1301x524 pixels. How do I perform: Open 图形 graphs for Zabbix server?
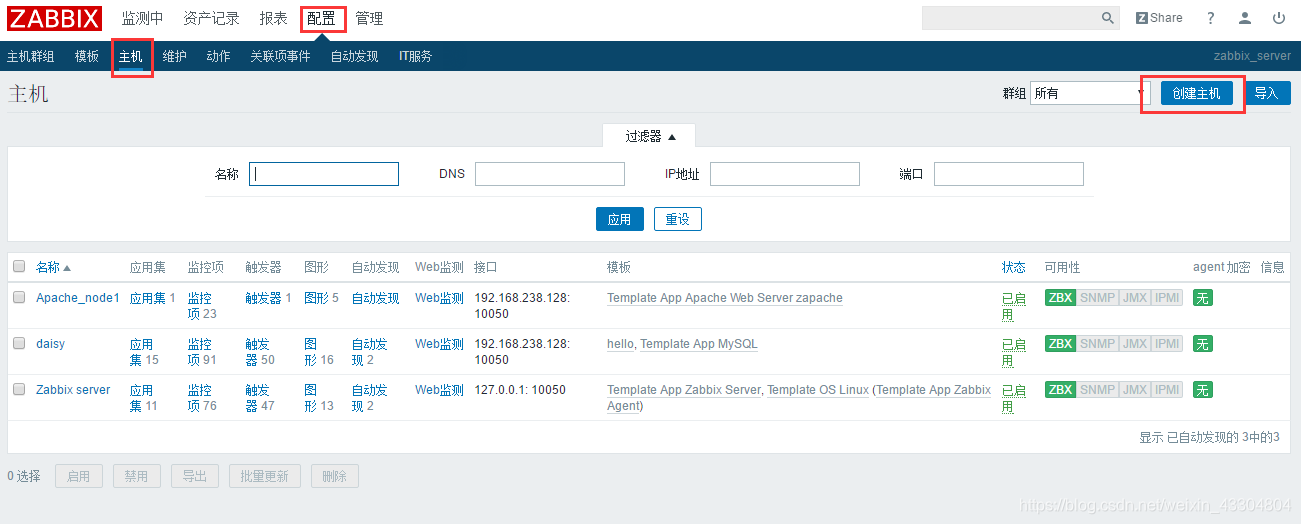click(x=312, y=398)
